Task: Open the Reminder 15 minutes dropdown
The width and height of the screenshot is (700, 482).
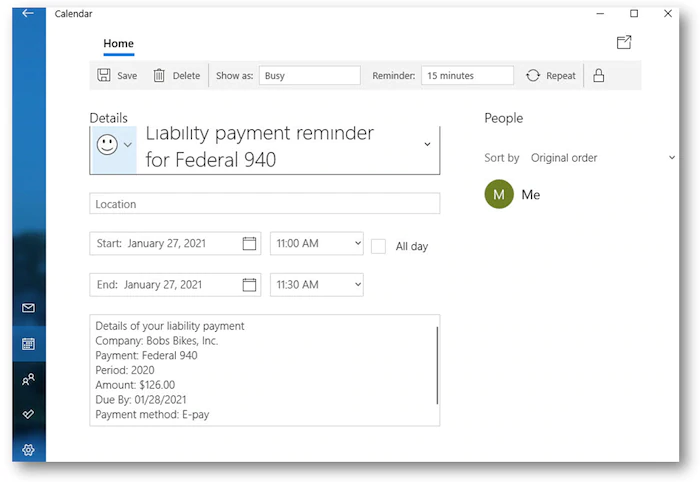Action: click(x=467, y=75)
